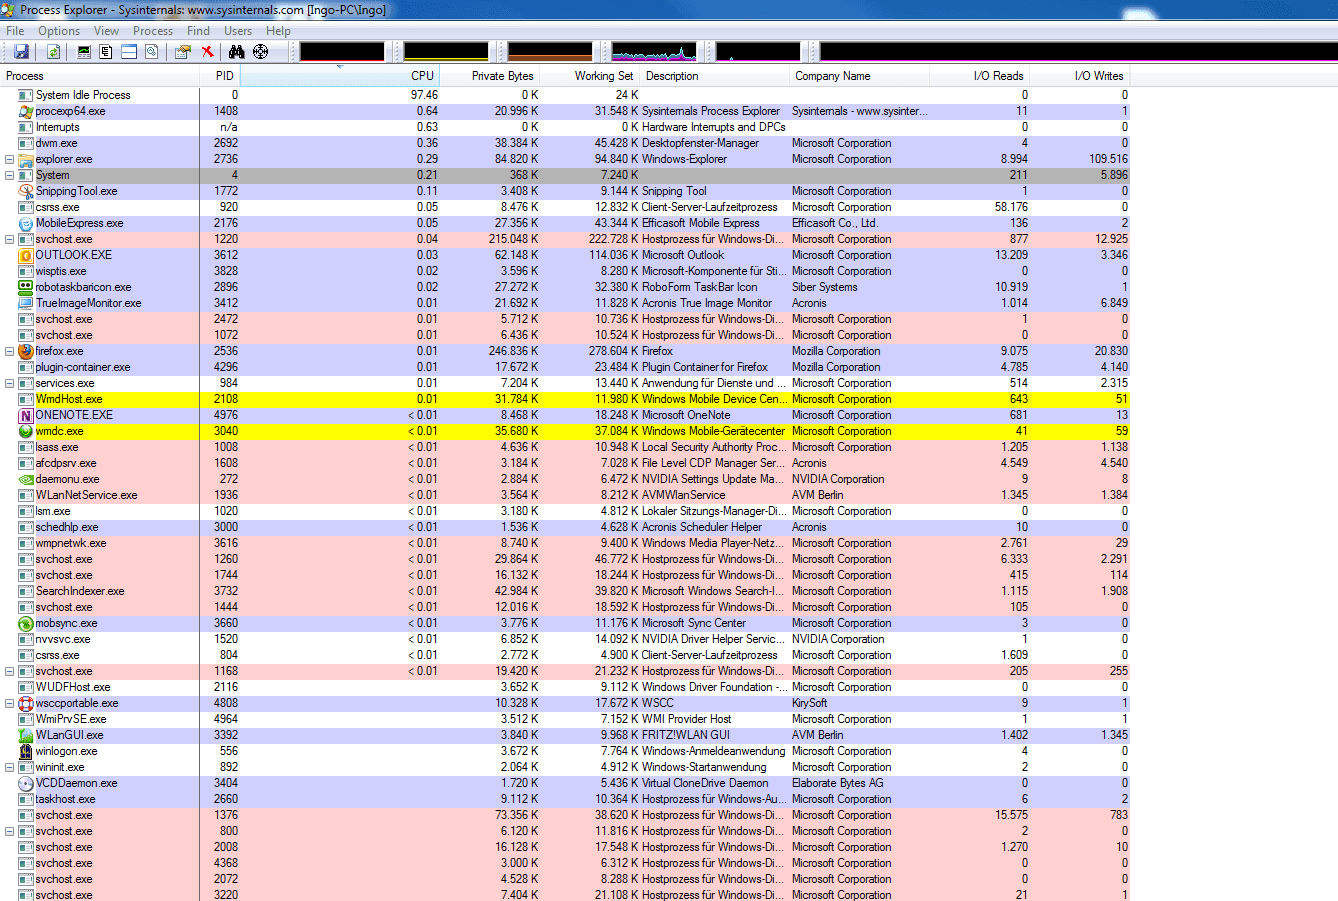Open the File menu
This screenshot has height=901, width=1338.
15,31
